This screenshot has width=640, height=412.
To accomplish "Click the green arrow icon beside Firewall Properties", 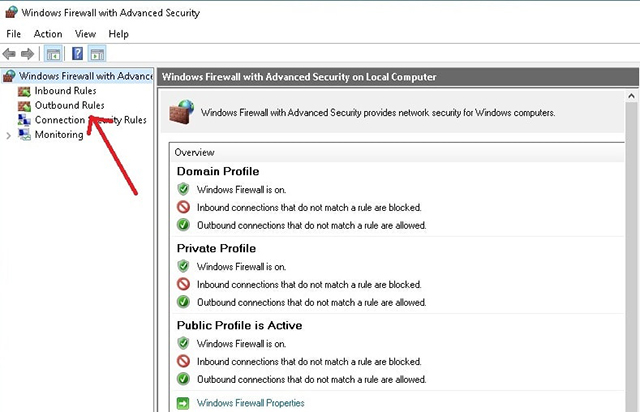I will coord(183,403).
